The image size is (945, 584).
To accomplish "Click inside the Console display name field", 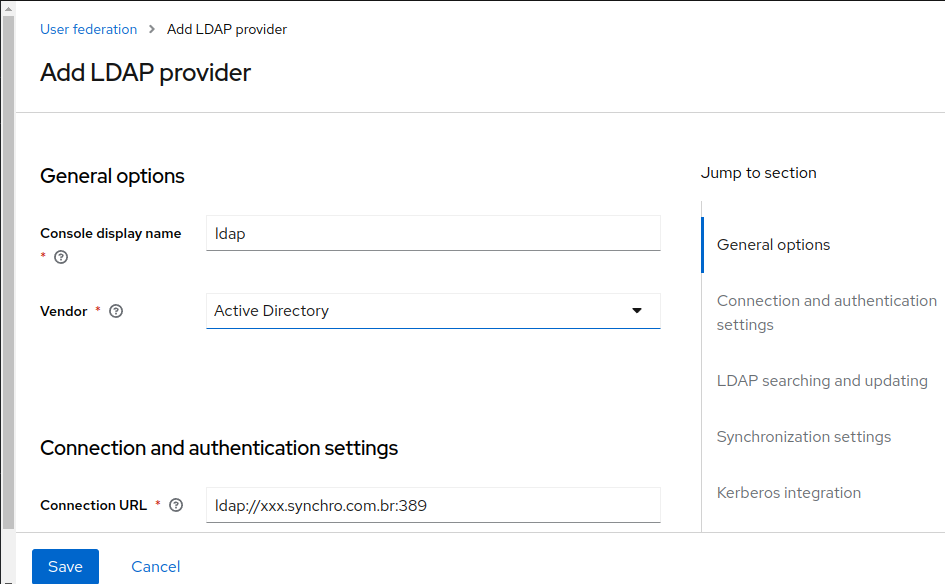I will [x=432, y=233].
